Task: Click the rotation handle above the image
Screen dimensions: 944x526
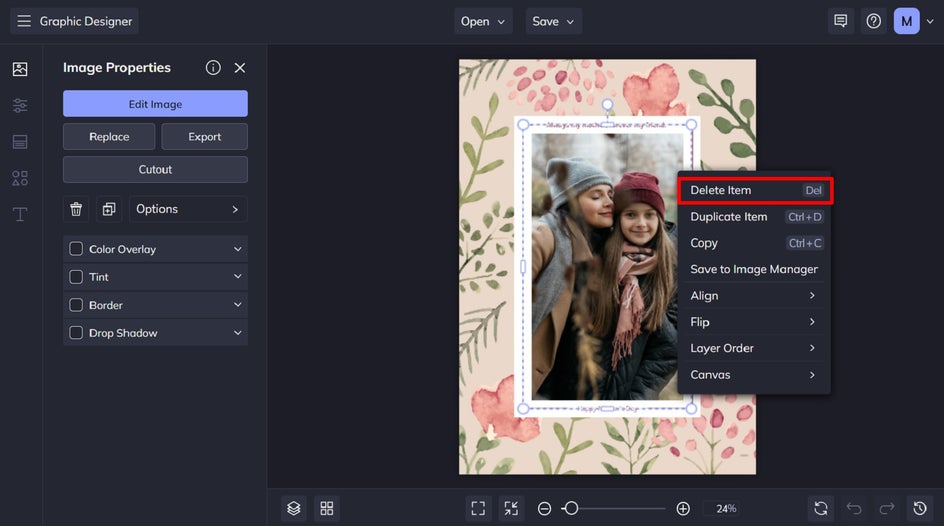Action: [x=607, y=105]
